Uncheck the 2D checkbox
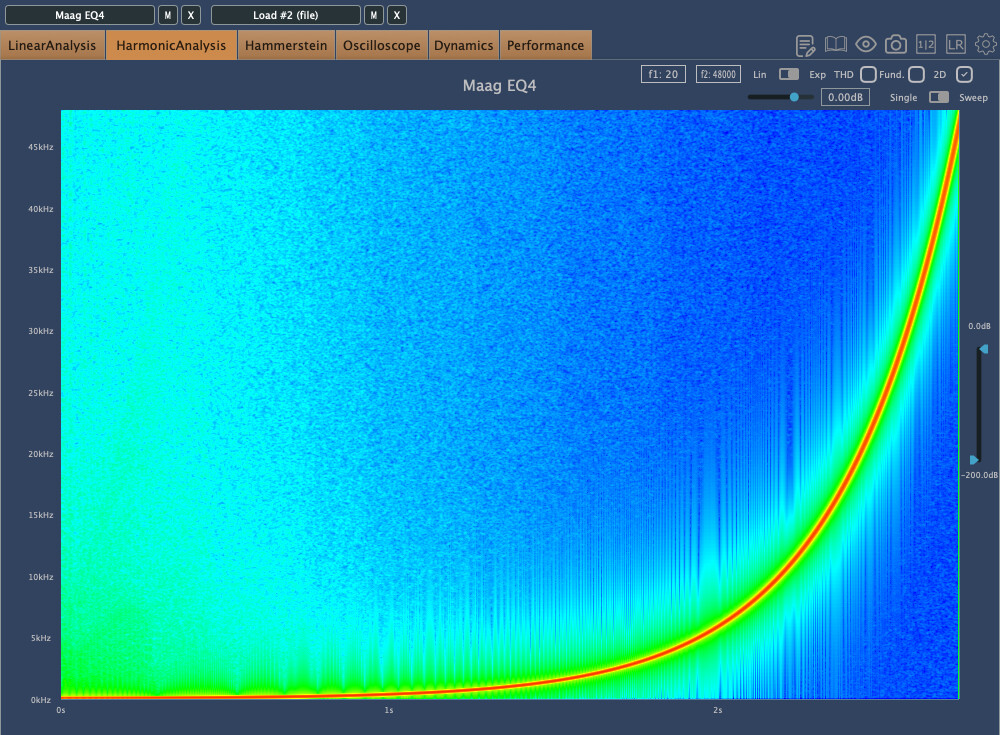The image size is (1000, 735). click(x=964, y=75)
